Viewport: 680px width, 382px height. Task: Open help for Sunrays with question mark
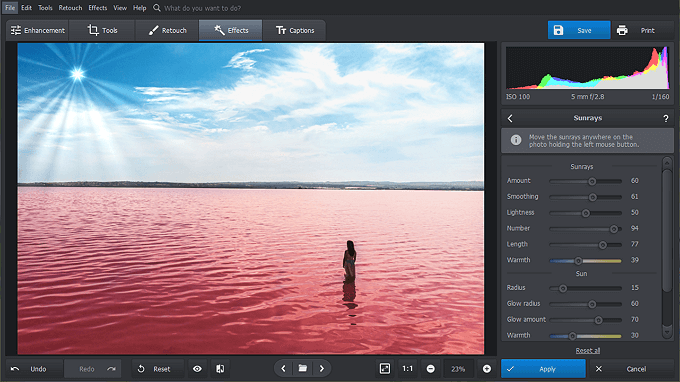coord(666,118)
